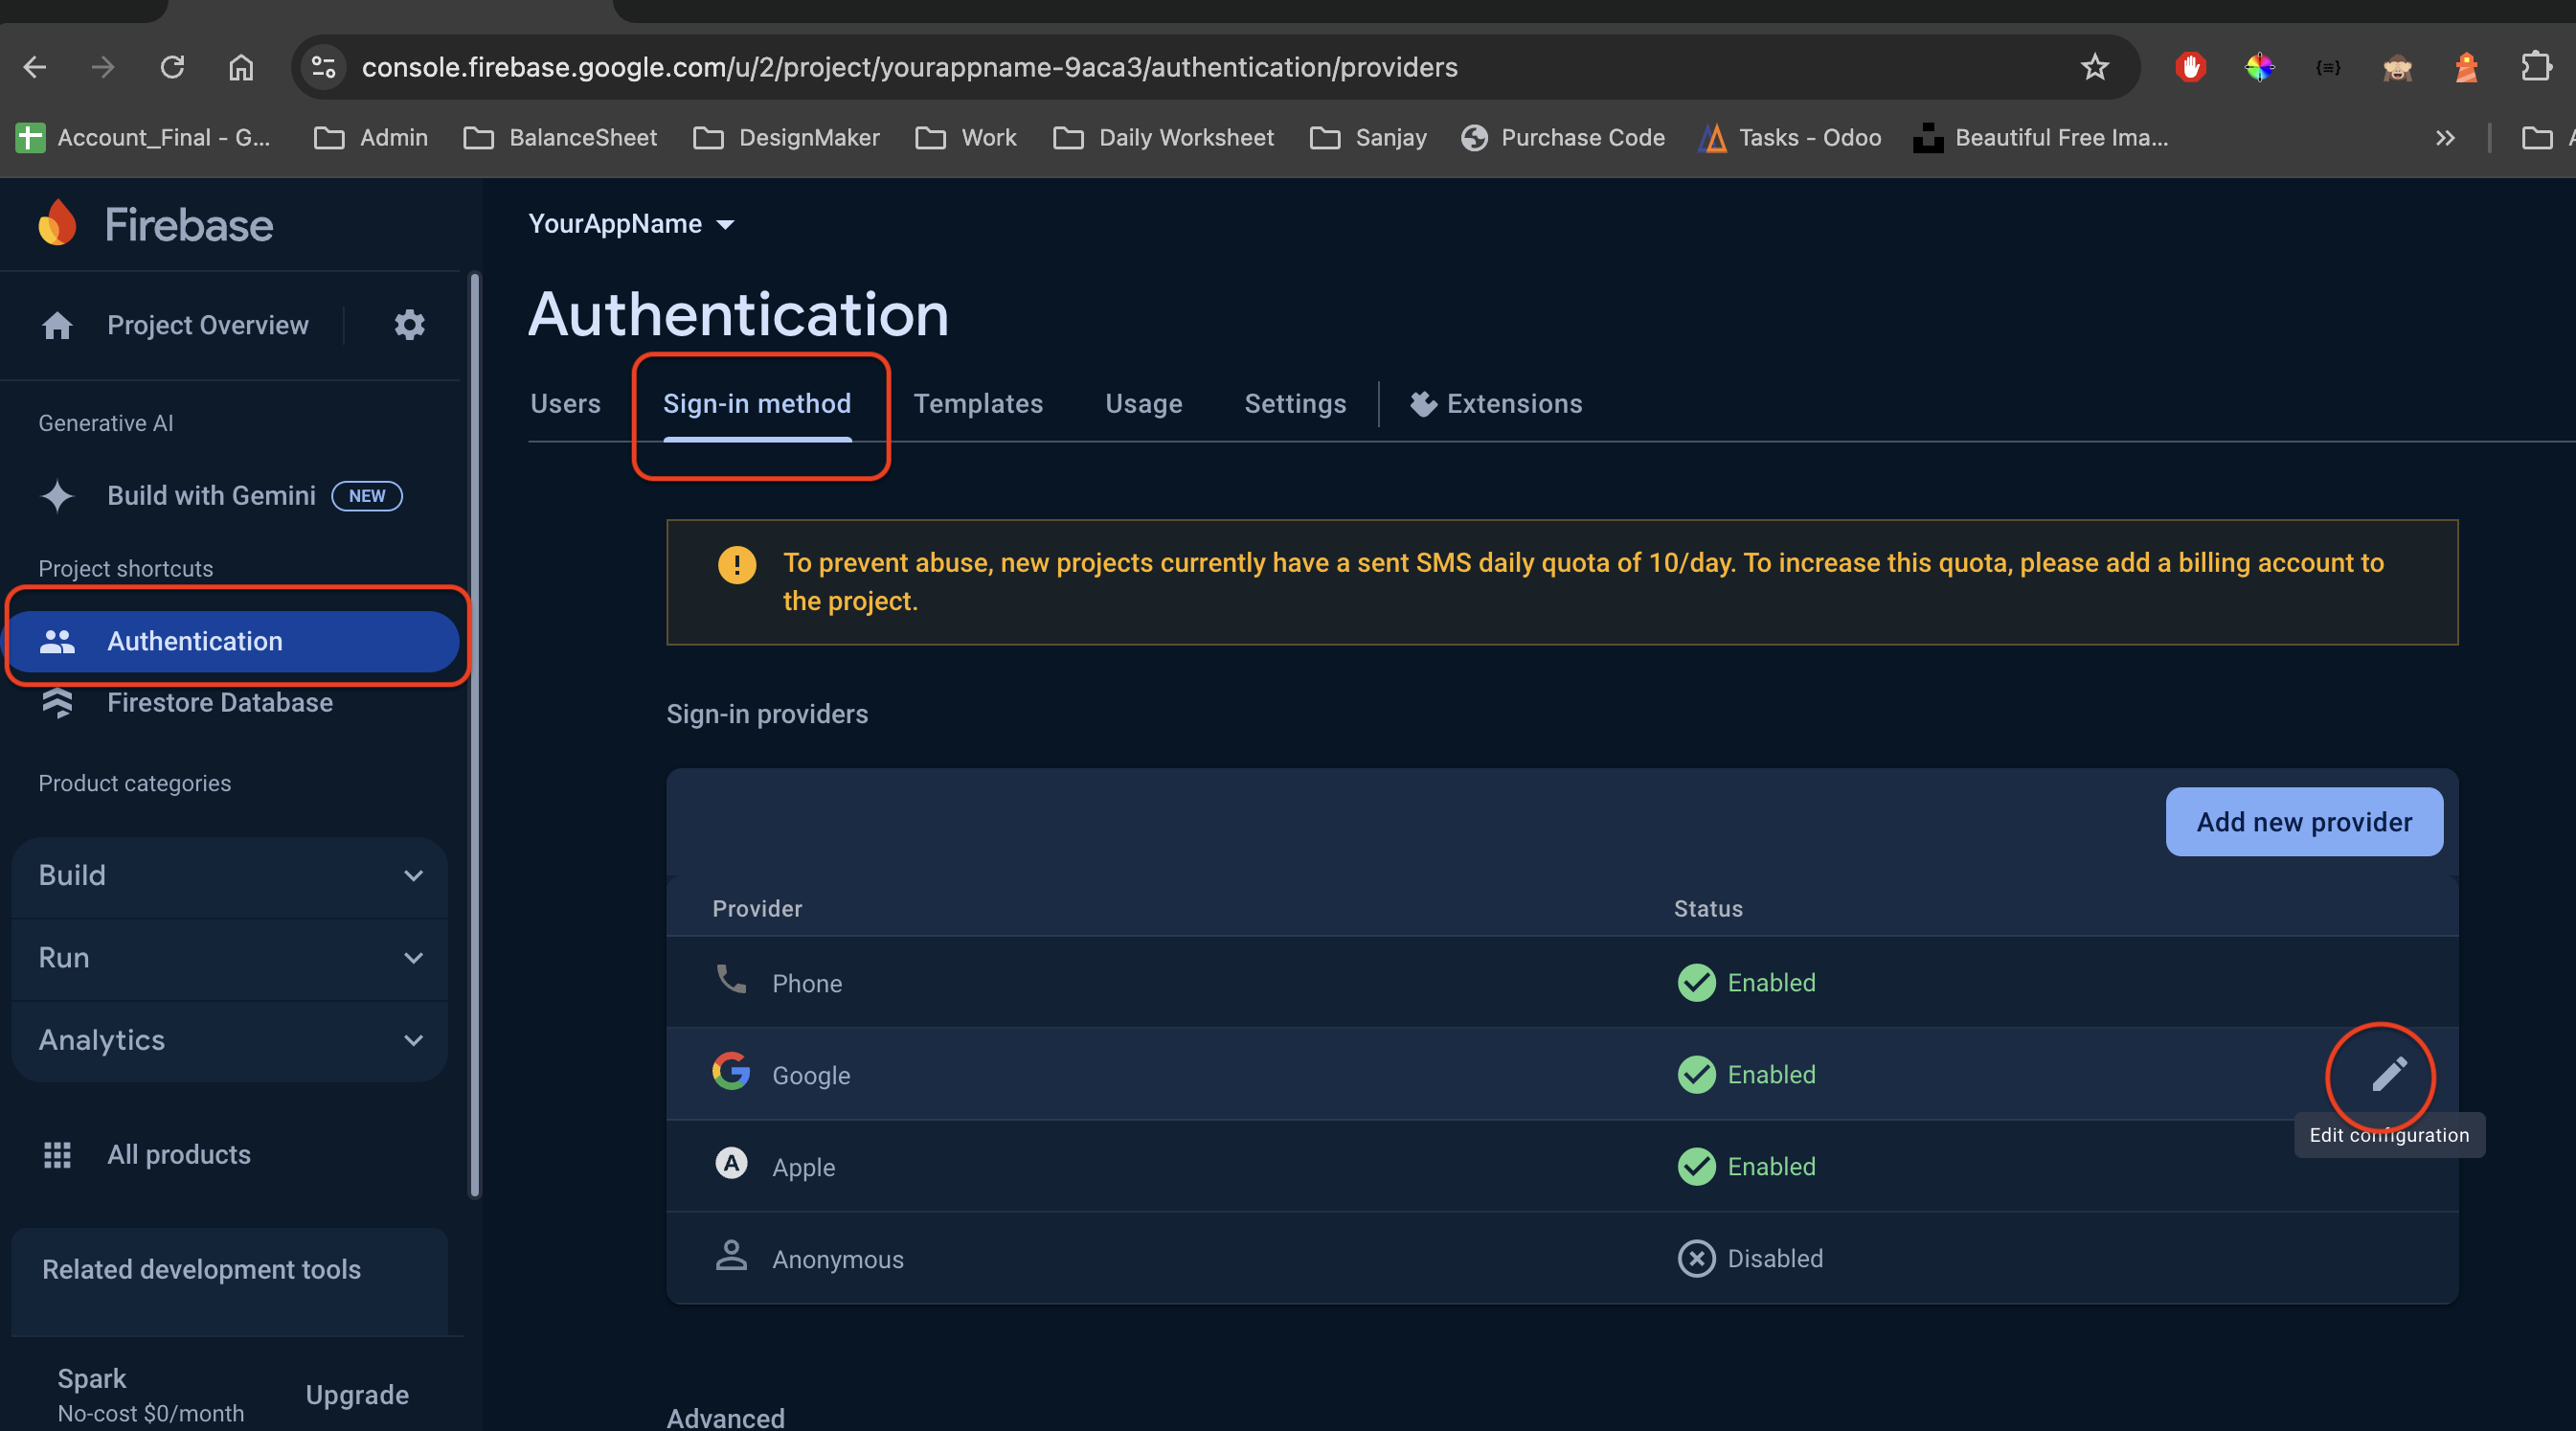Open the YourAppName project dropdown
Screen dimensions: 2576x1431
[631, 224]
